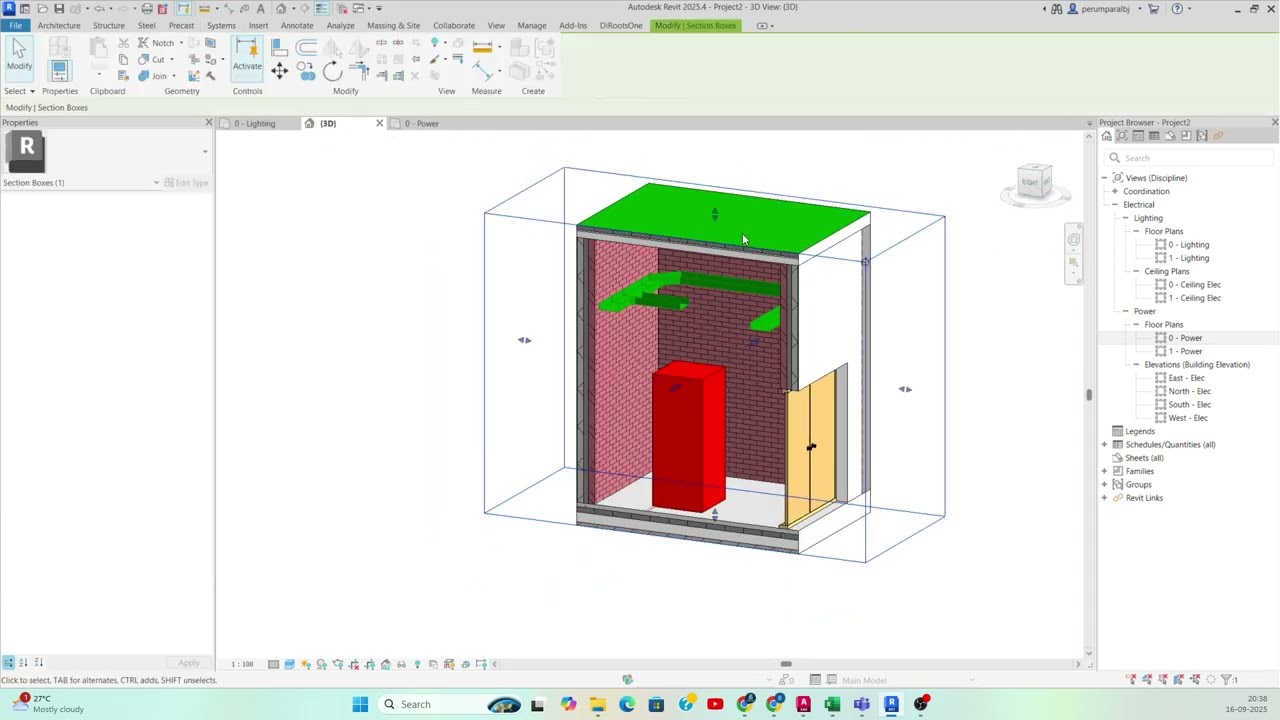Select 1 - Lighting floor plan
The height and width of the screenshot is (720, 1280).
[1188, 258]
